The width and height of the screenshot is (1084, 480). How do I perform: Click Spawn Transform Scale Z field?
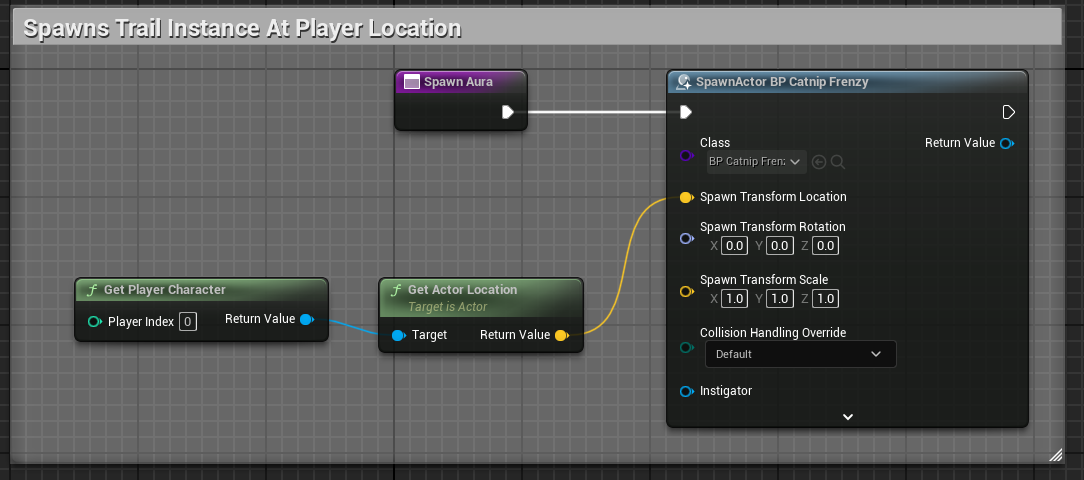coord(825,299)
